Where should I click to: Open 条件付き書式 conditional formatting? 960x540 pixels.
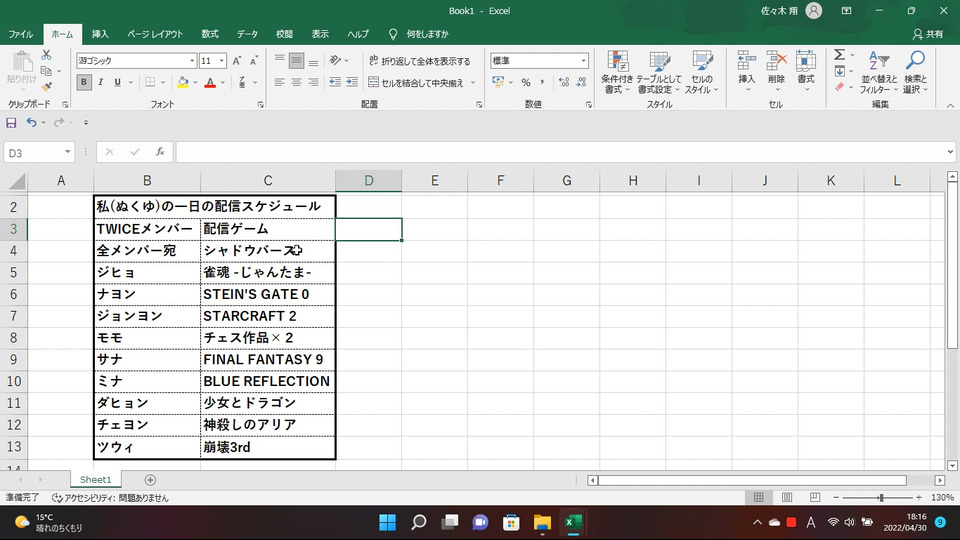click(x=617, y=72)
